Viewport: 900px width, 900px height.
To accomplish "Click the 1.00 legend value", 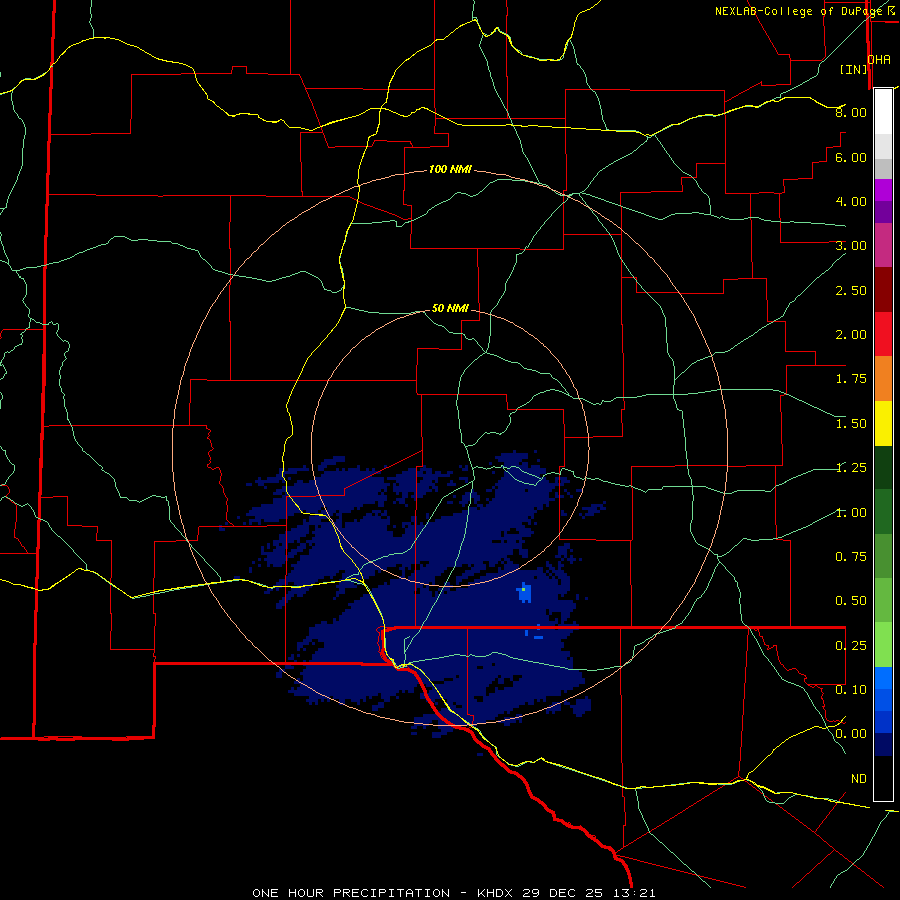I will (851, 513).
